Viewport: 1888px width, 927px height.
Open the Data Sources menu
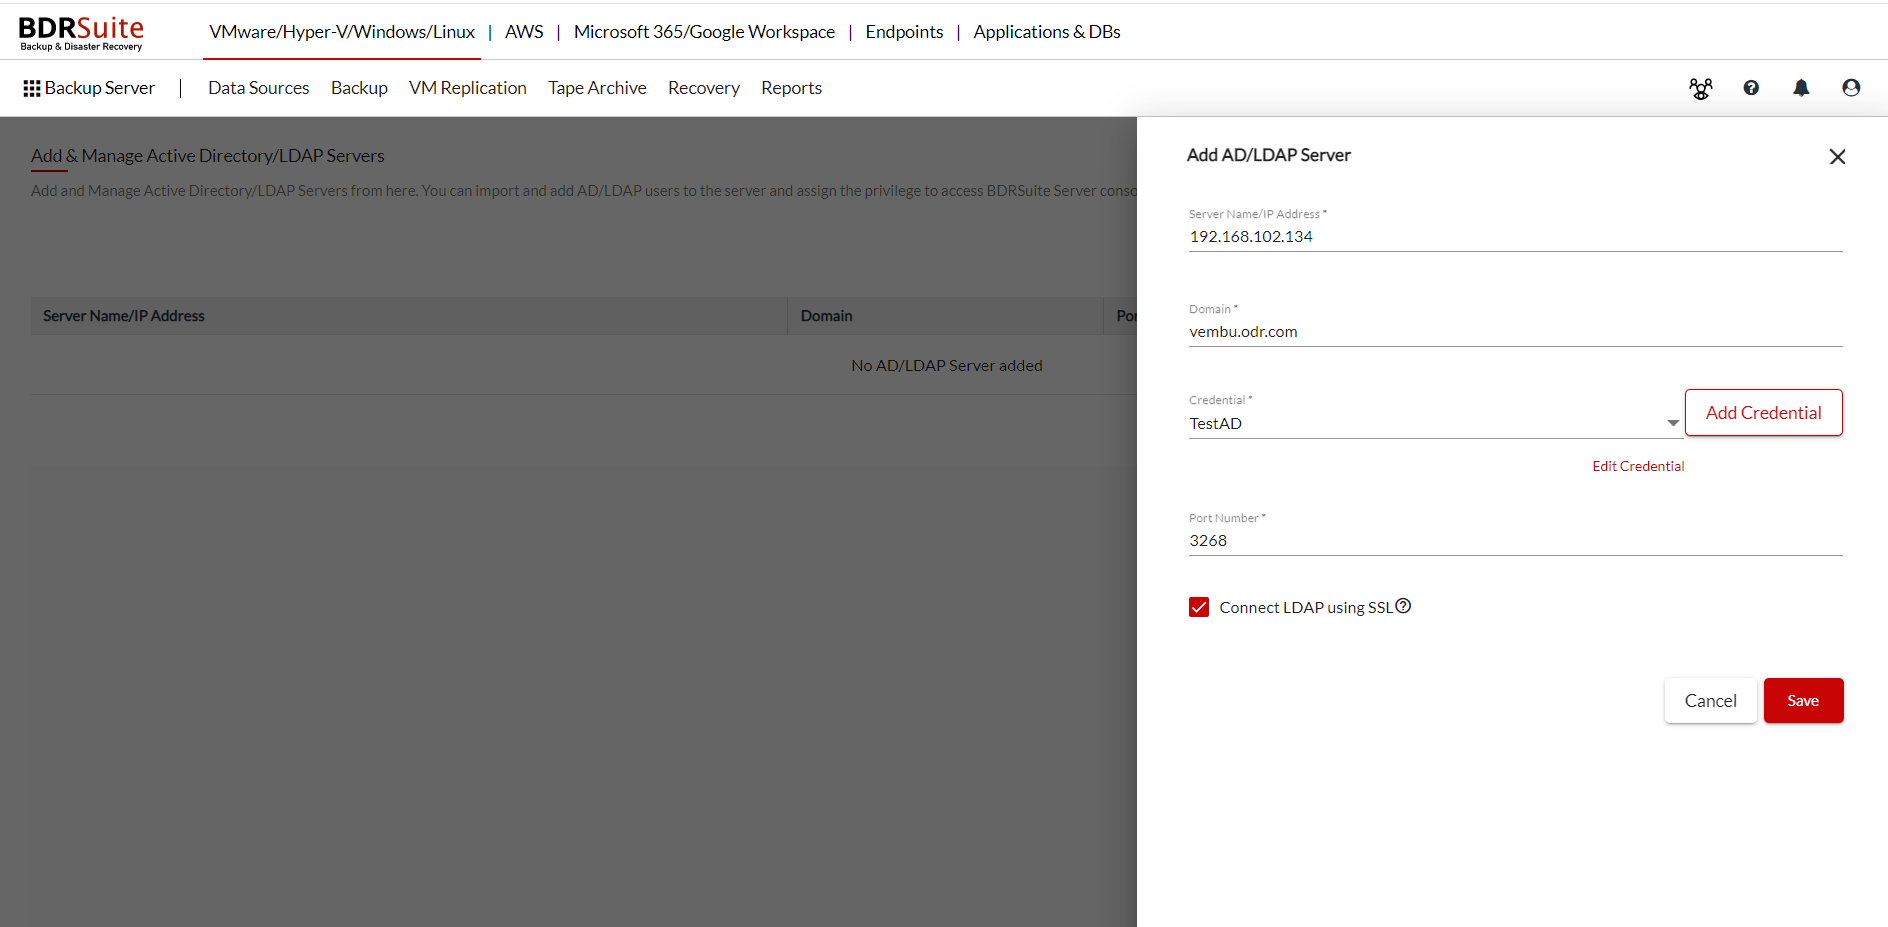[259, 88]
